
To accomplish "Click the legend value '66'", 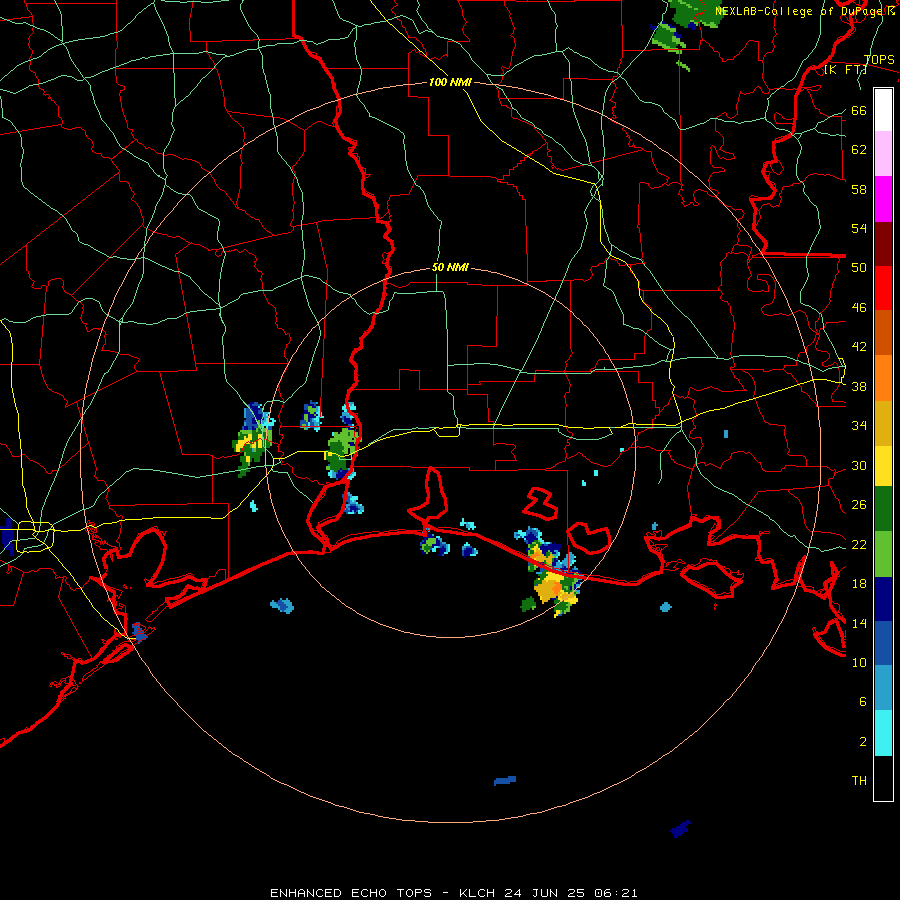I will (x=859, y=111).
